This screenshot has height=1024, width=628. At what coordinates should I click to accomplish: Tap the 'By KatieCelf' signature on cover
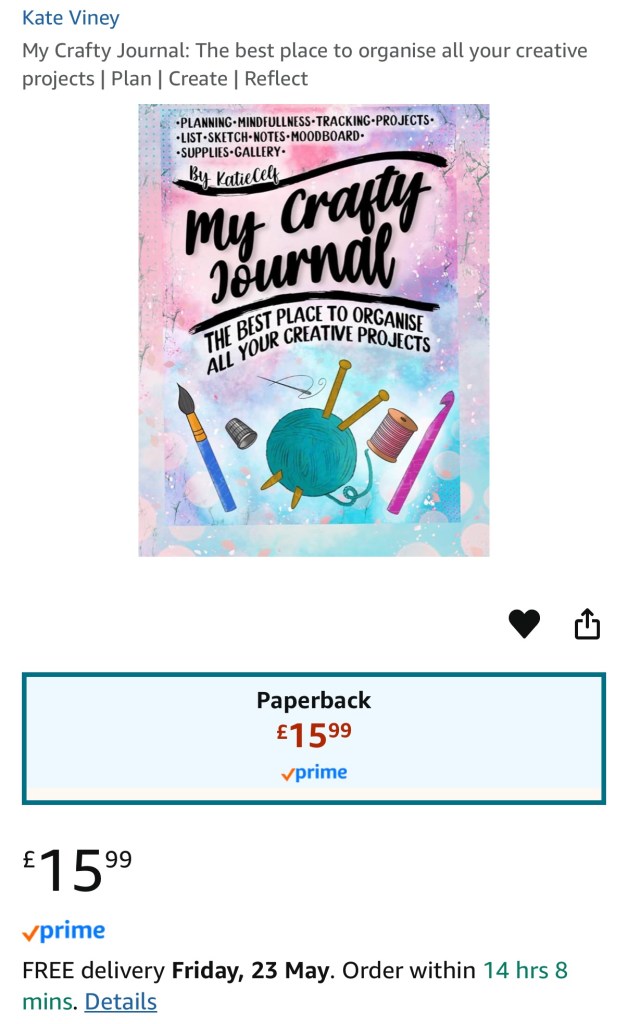[x=234, y=176]
